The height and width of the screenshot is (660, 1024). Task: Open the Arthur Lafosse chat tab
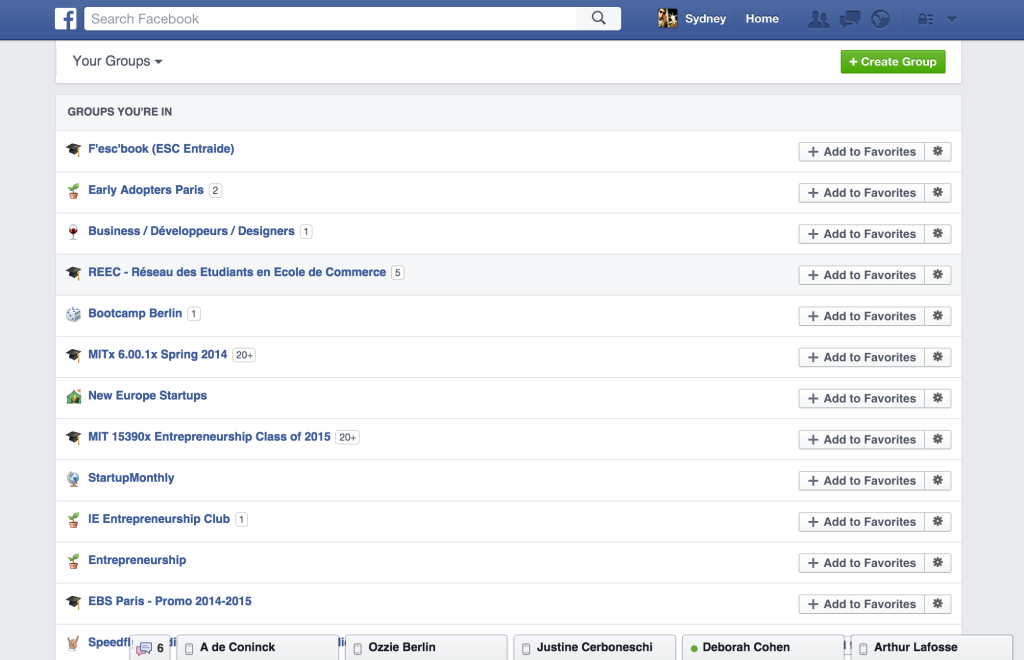pos(931,648)
